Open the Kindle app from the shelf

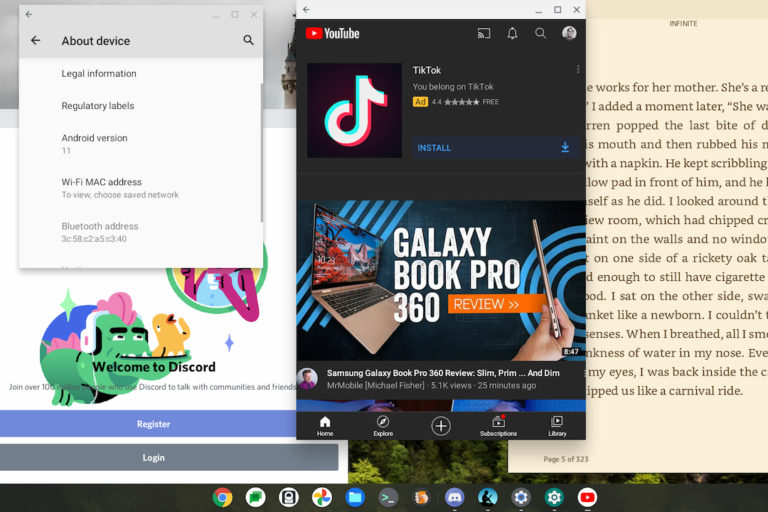click(x=488, y=497)
